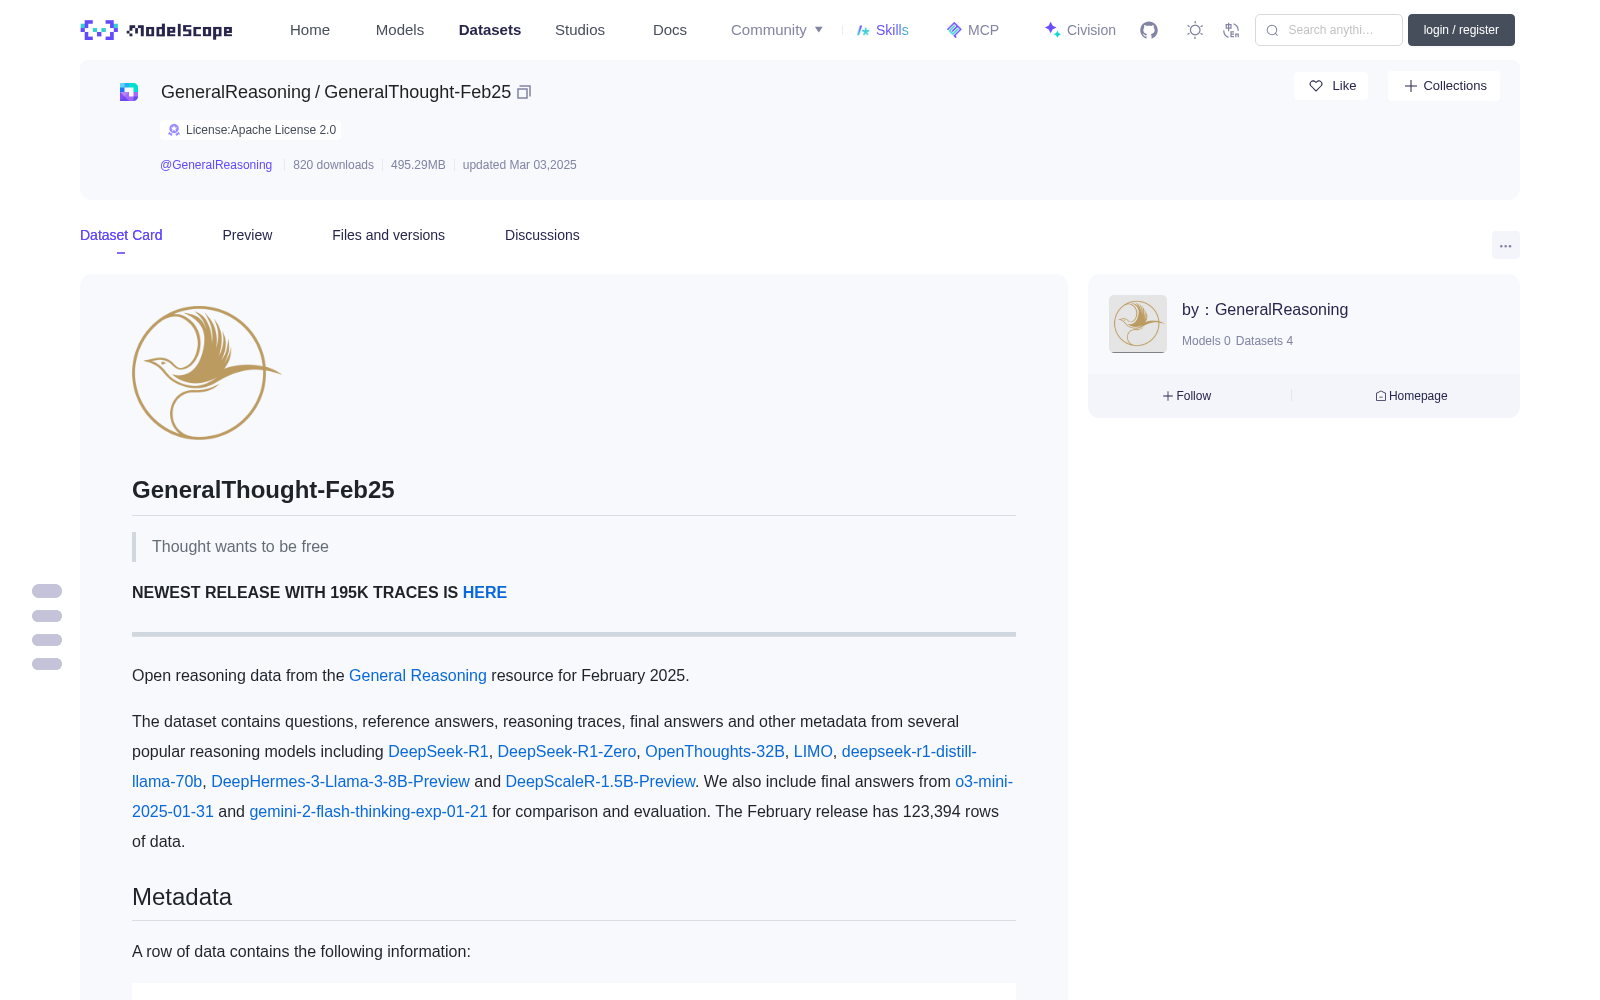
Task: Like this dataset with the heart button
Action: click(x=1331, y=86)
